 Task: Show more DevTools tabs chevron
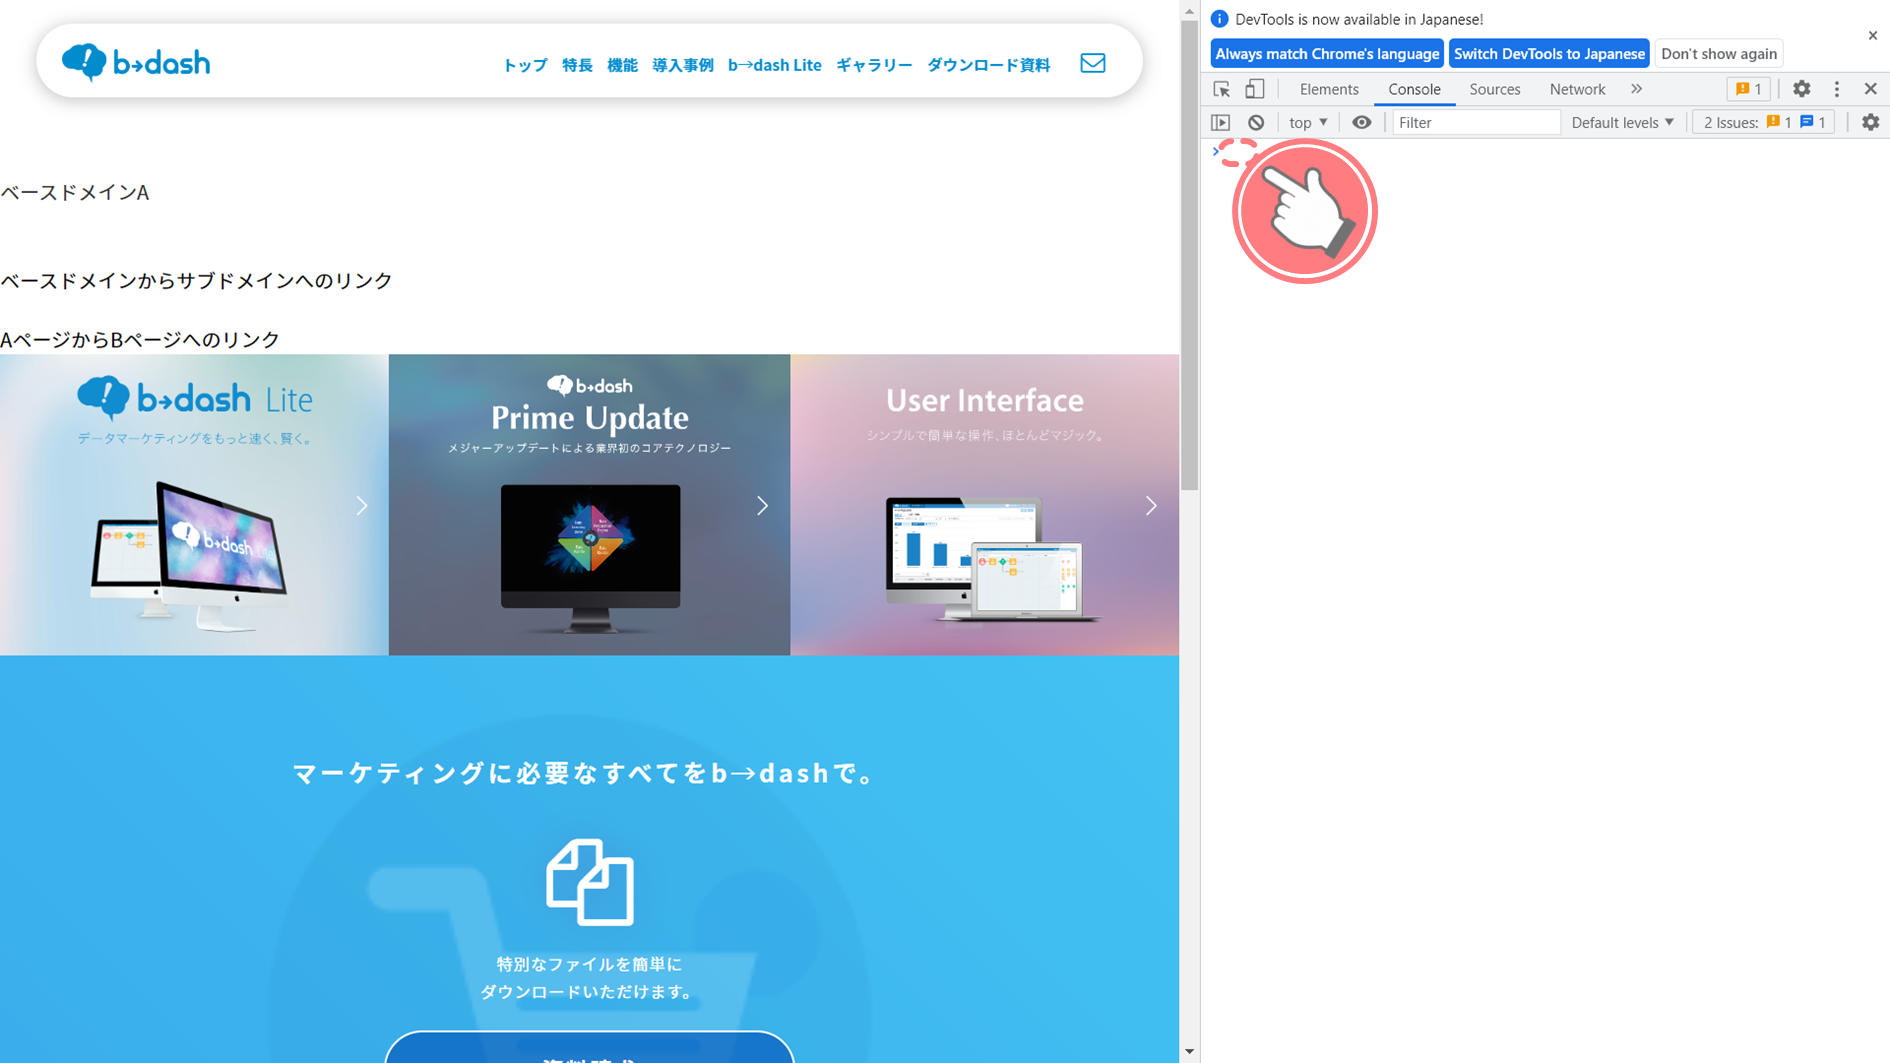tap(1637, 89)
